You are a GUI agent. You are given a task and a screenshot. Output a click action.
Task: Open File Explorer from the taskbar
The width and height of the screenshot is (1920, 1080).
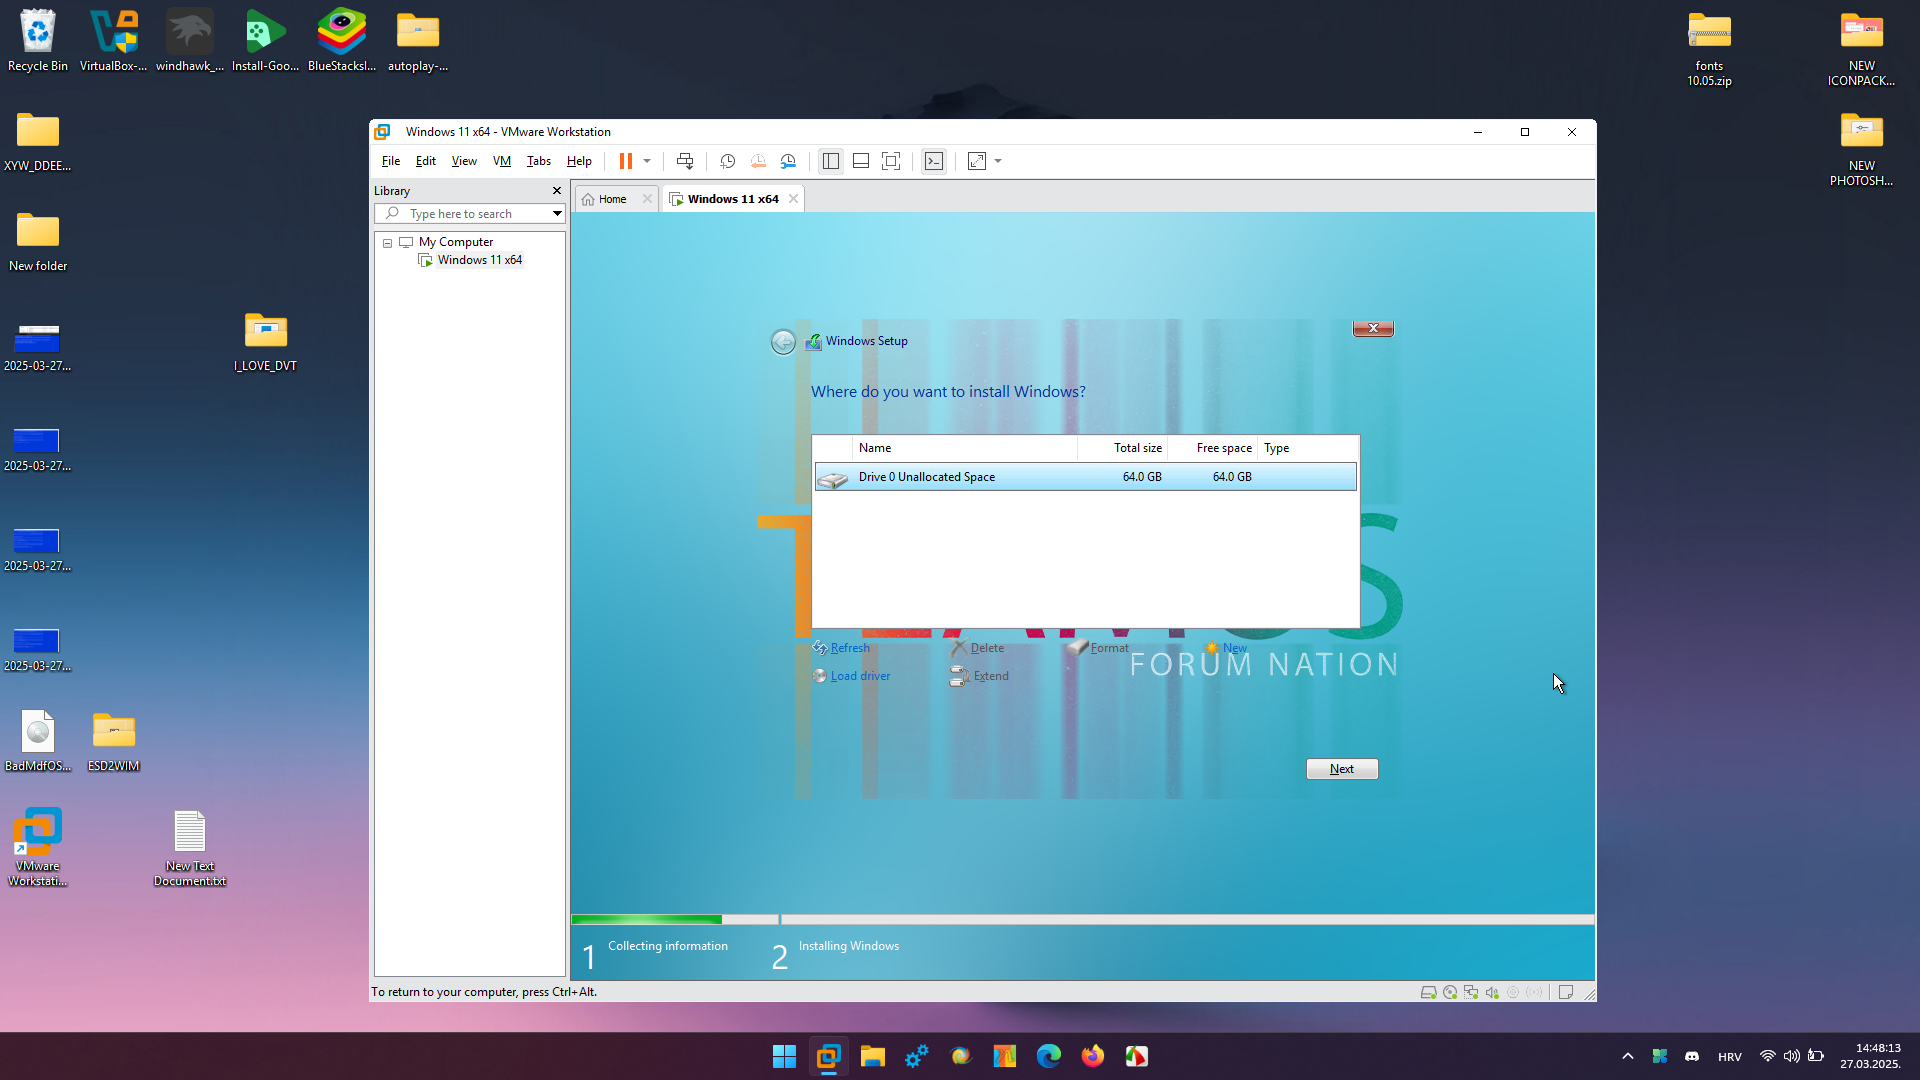point(873,1056)
